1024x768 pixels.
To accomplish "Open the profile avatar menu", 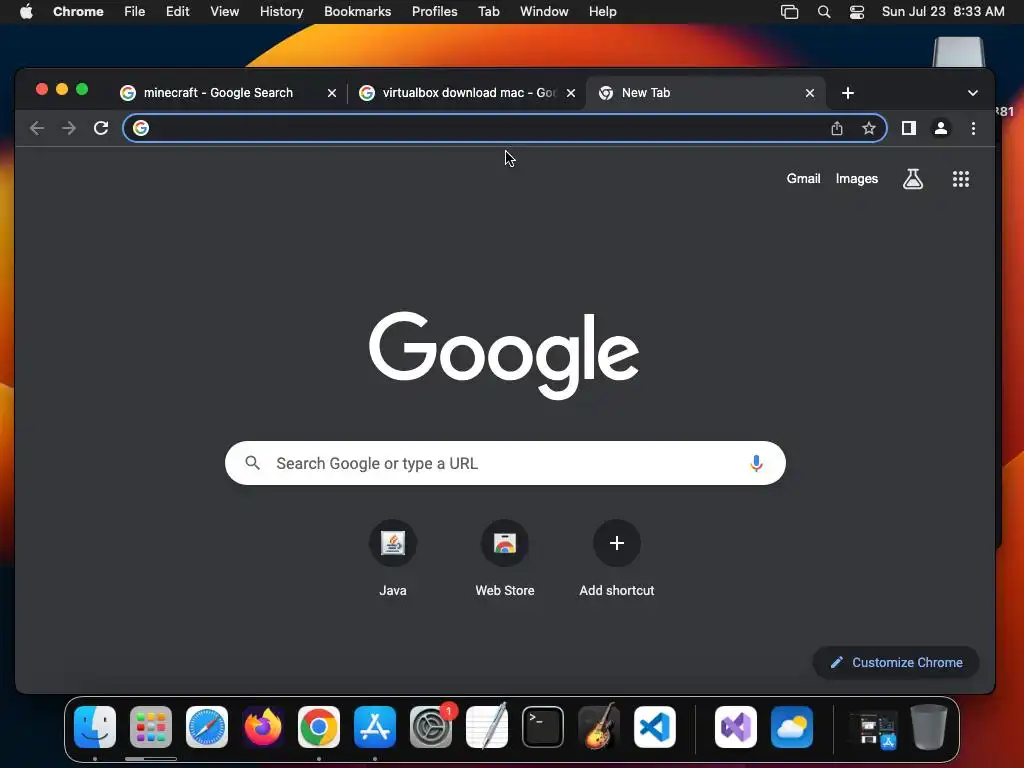I will (x=940, y=128).
